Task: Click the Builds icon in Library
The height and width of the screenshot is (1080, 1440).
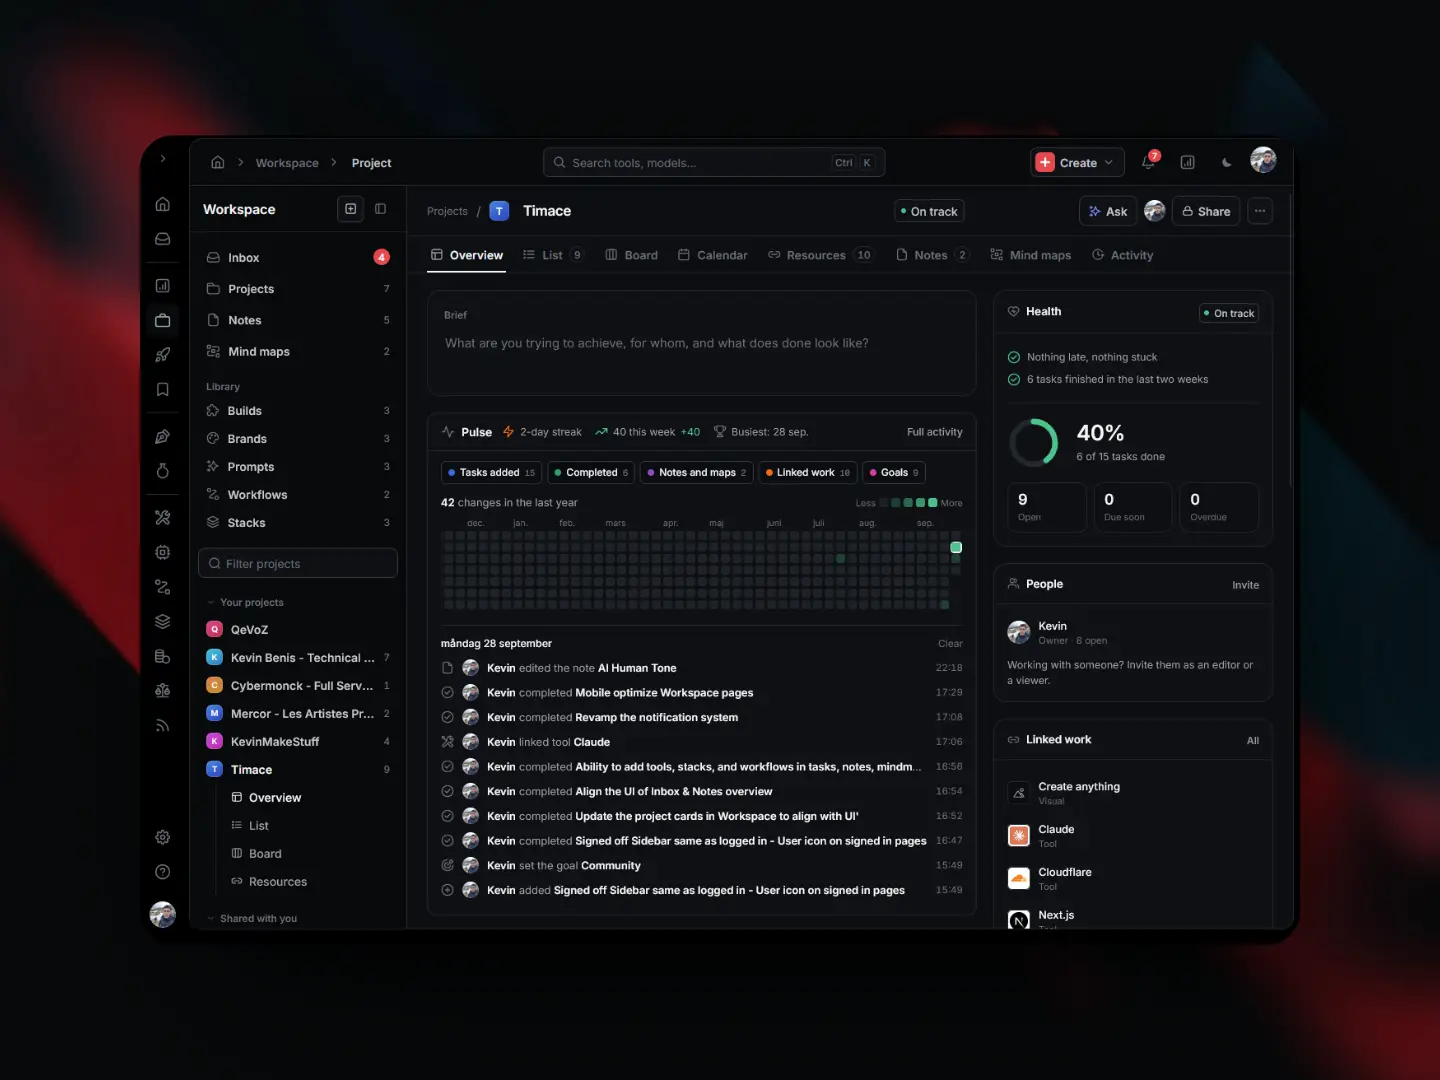Action: click(213, 411)
